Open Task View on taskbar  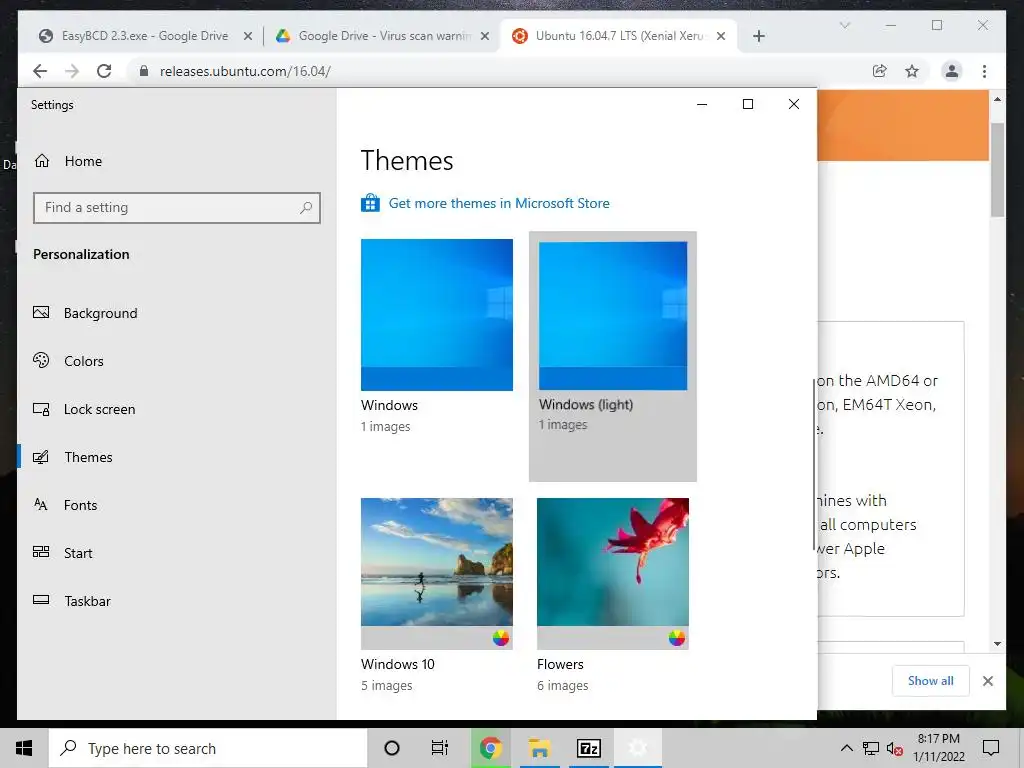(x=440, y=748)
